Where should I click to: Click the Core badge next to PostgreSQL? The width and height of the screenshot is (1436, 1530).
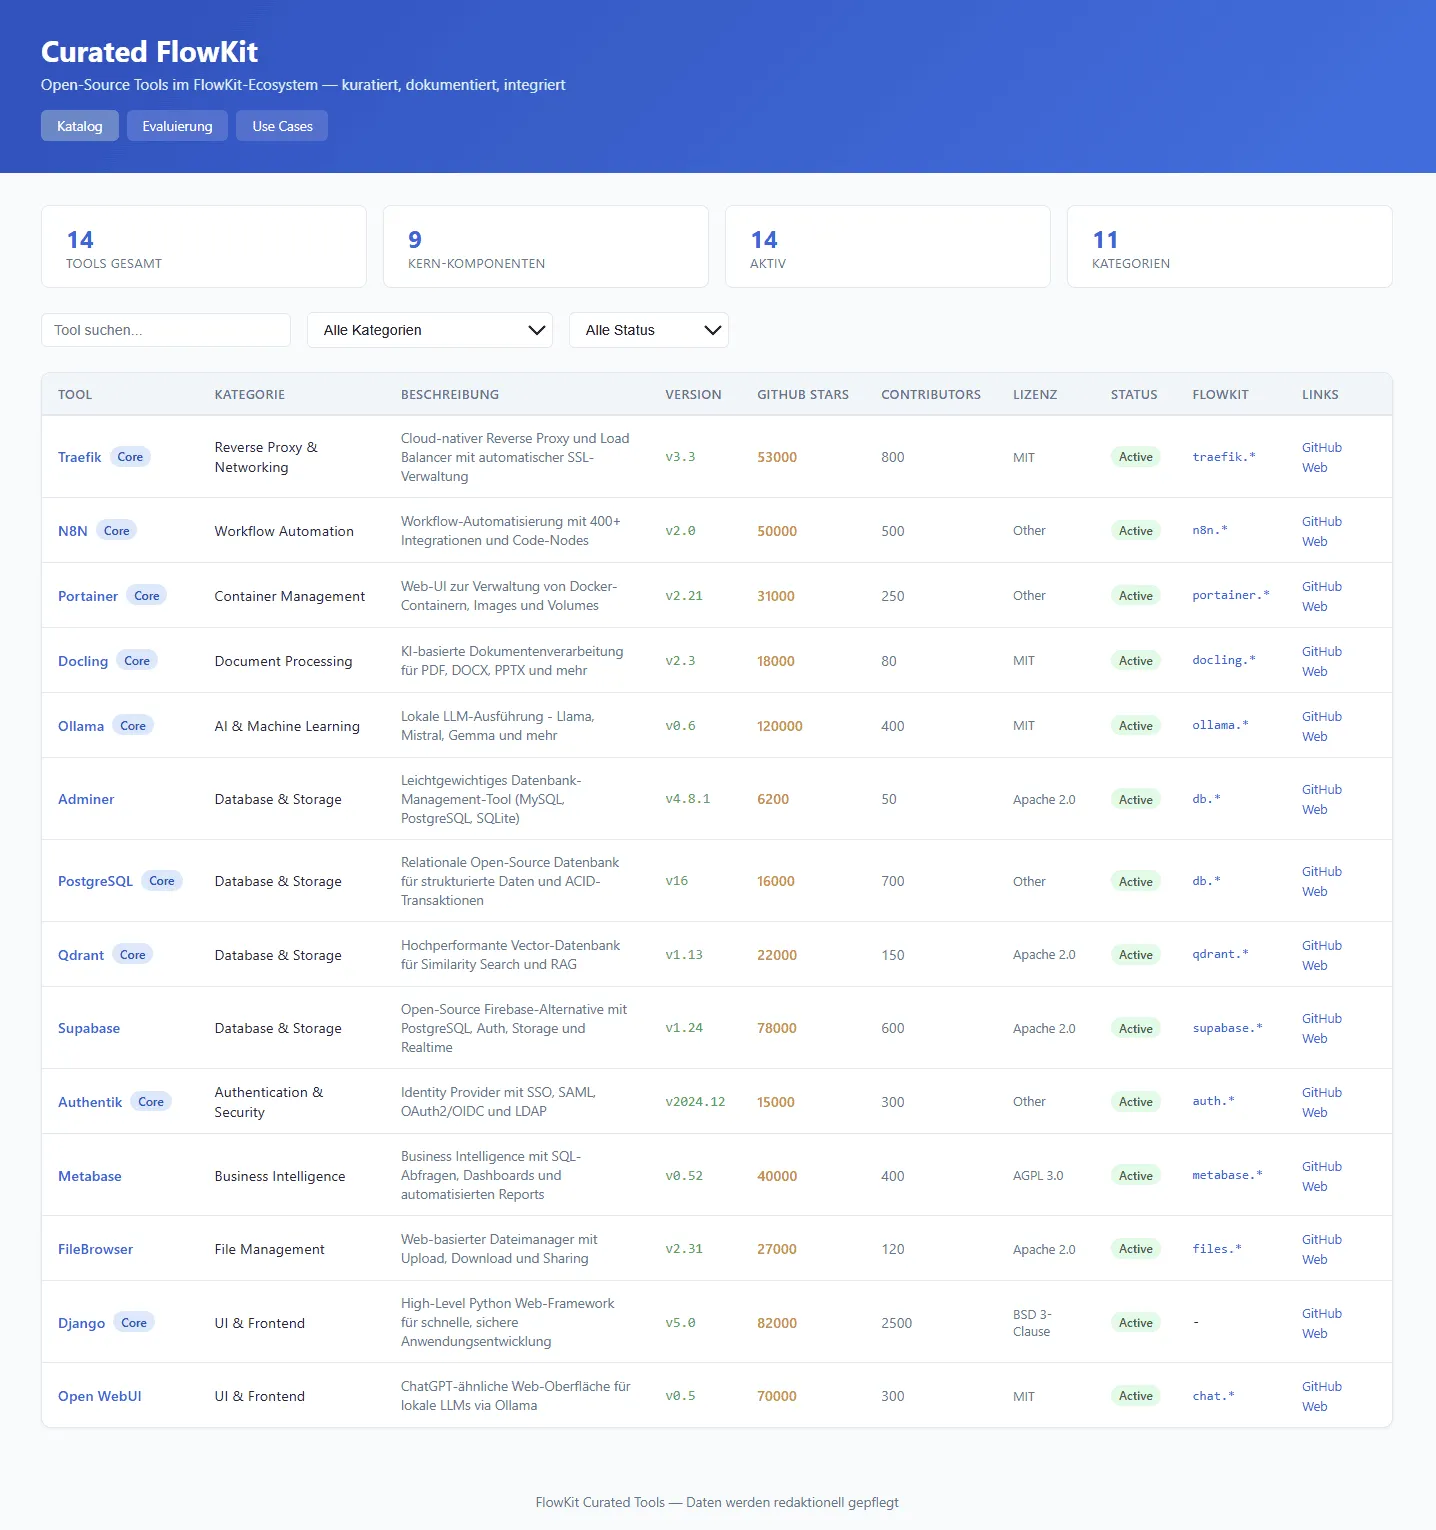tap(162, 881)
